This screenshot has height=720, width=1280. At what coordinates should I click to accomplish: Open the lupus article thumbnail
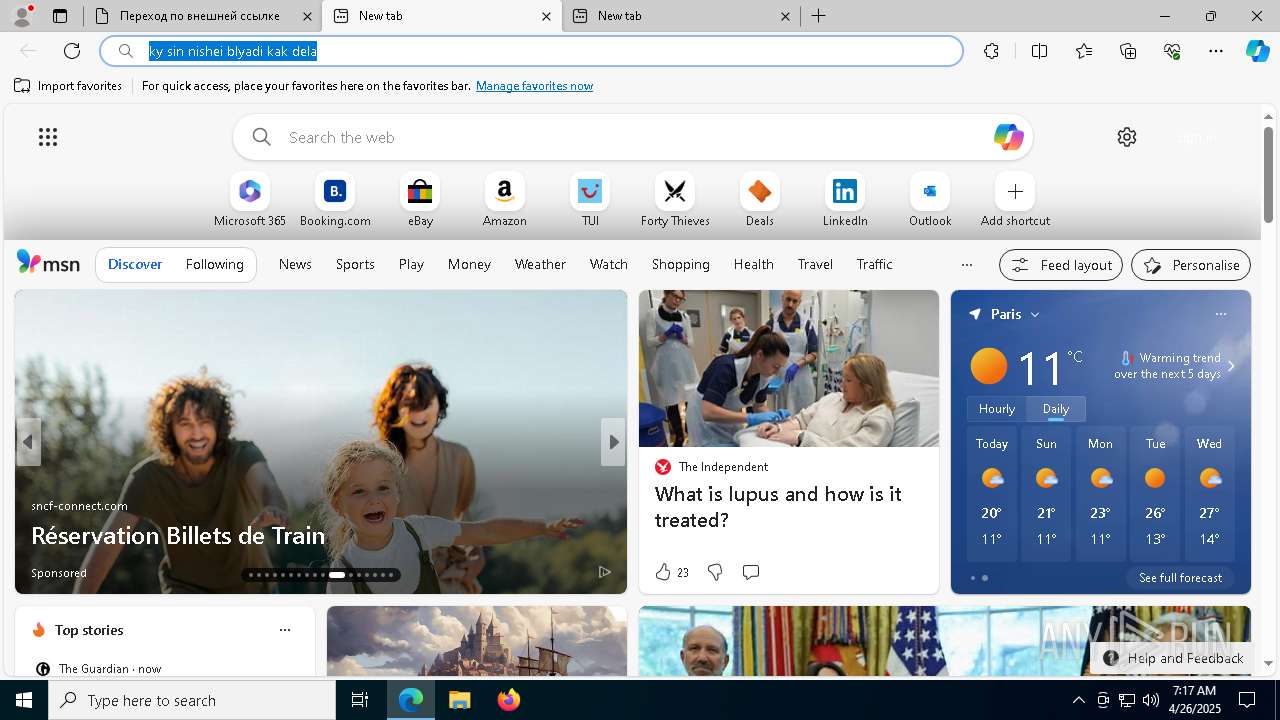789,368
